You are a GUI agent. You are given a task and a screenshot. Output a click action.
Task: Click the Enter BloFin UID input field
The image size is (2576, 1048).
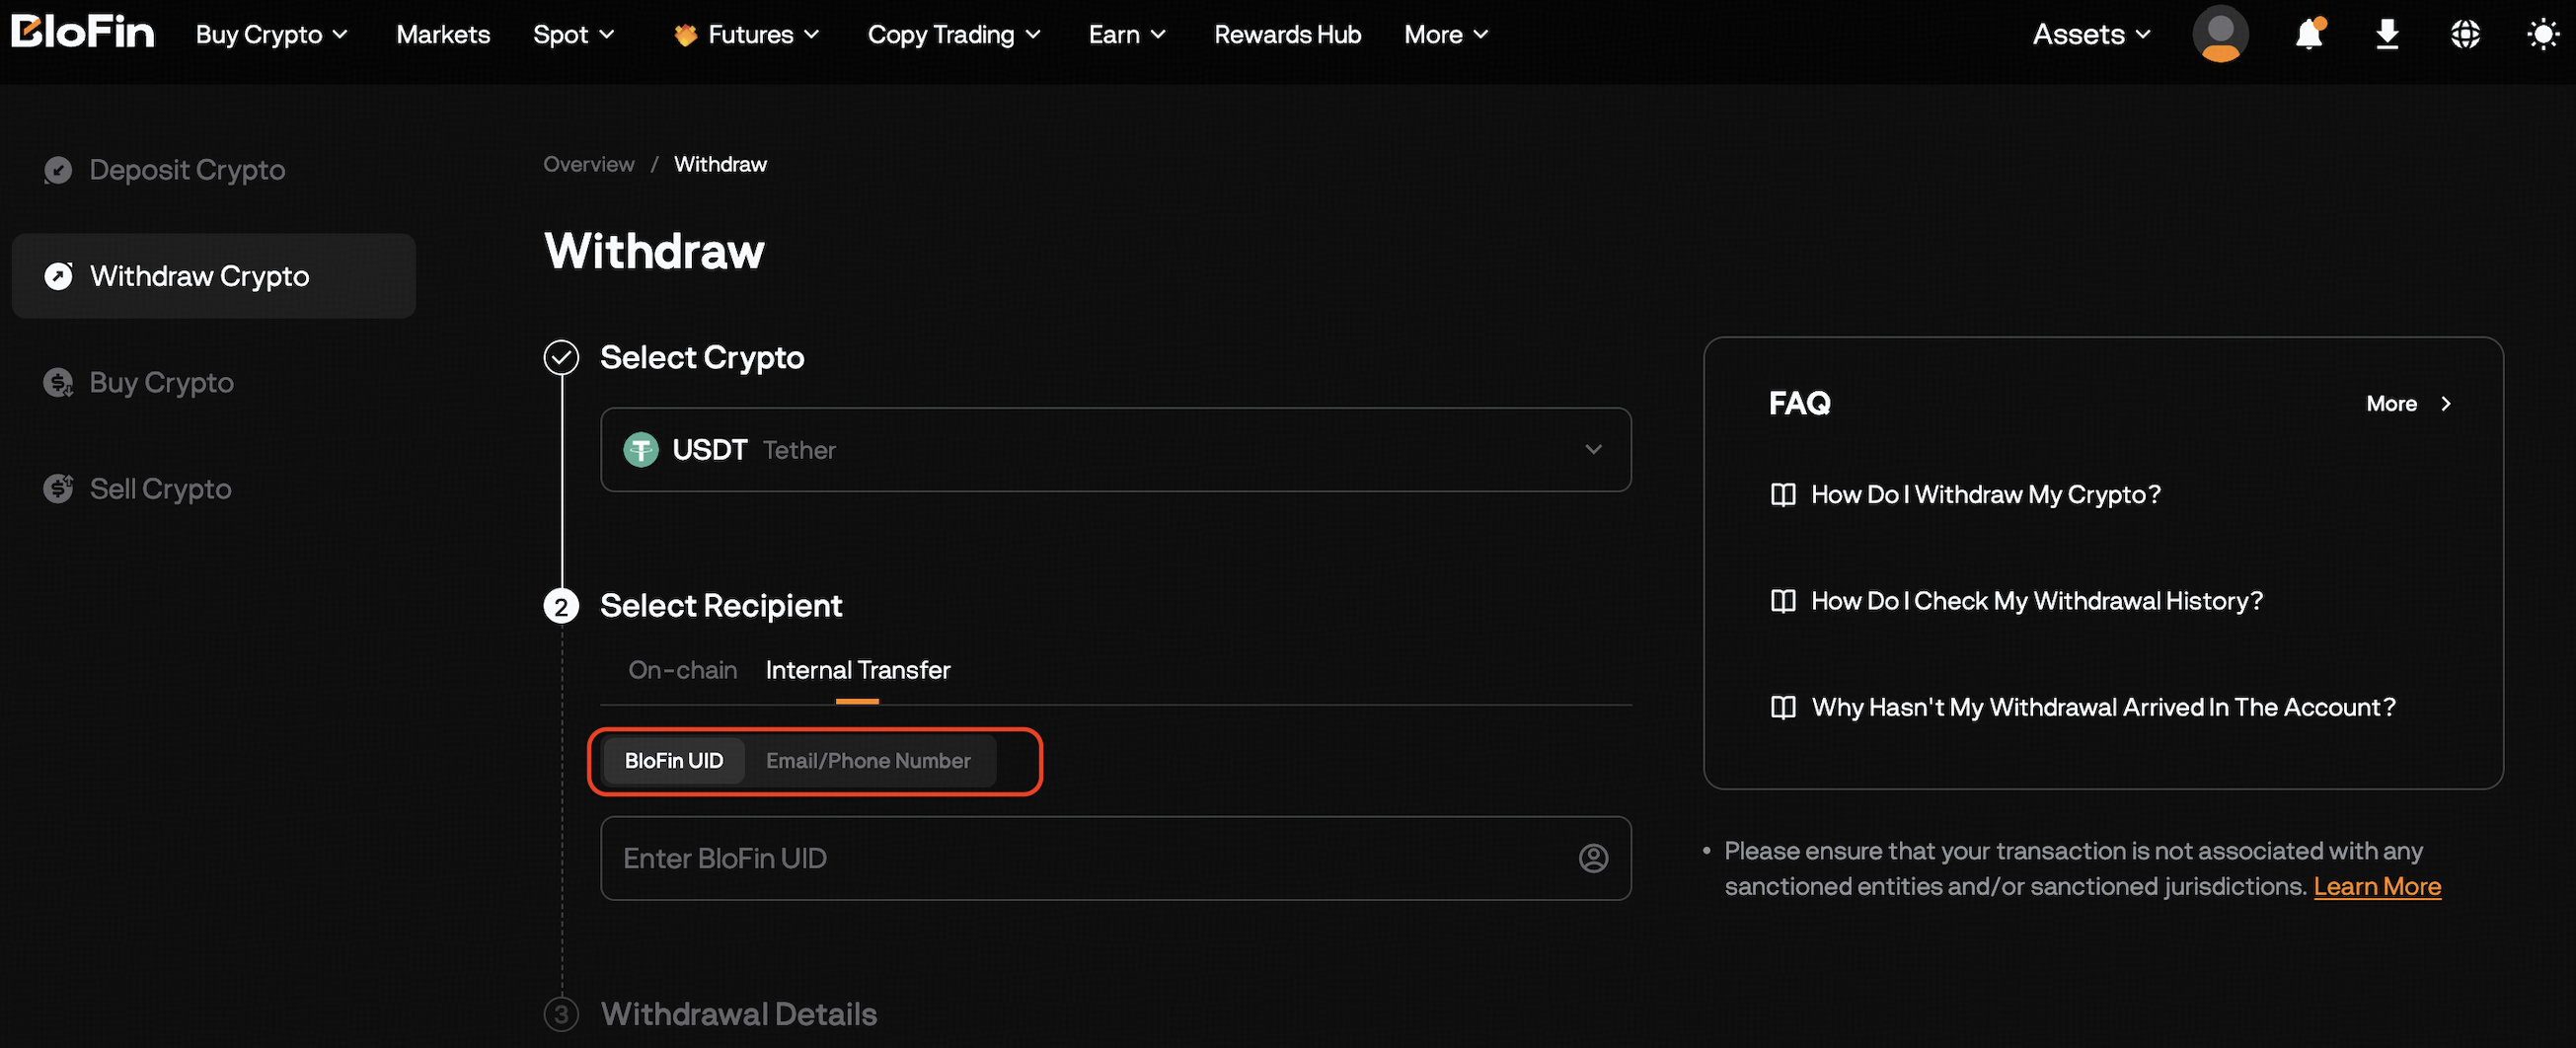[x=1115, y=858]
